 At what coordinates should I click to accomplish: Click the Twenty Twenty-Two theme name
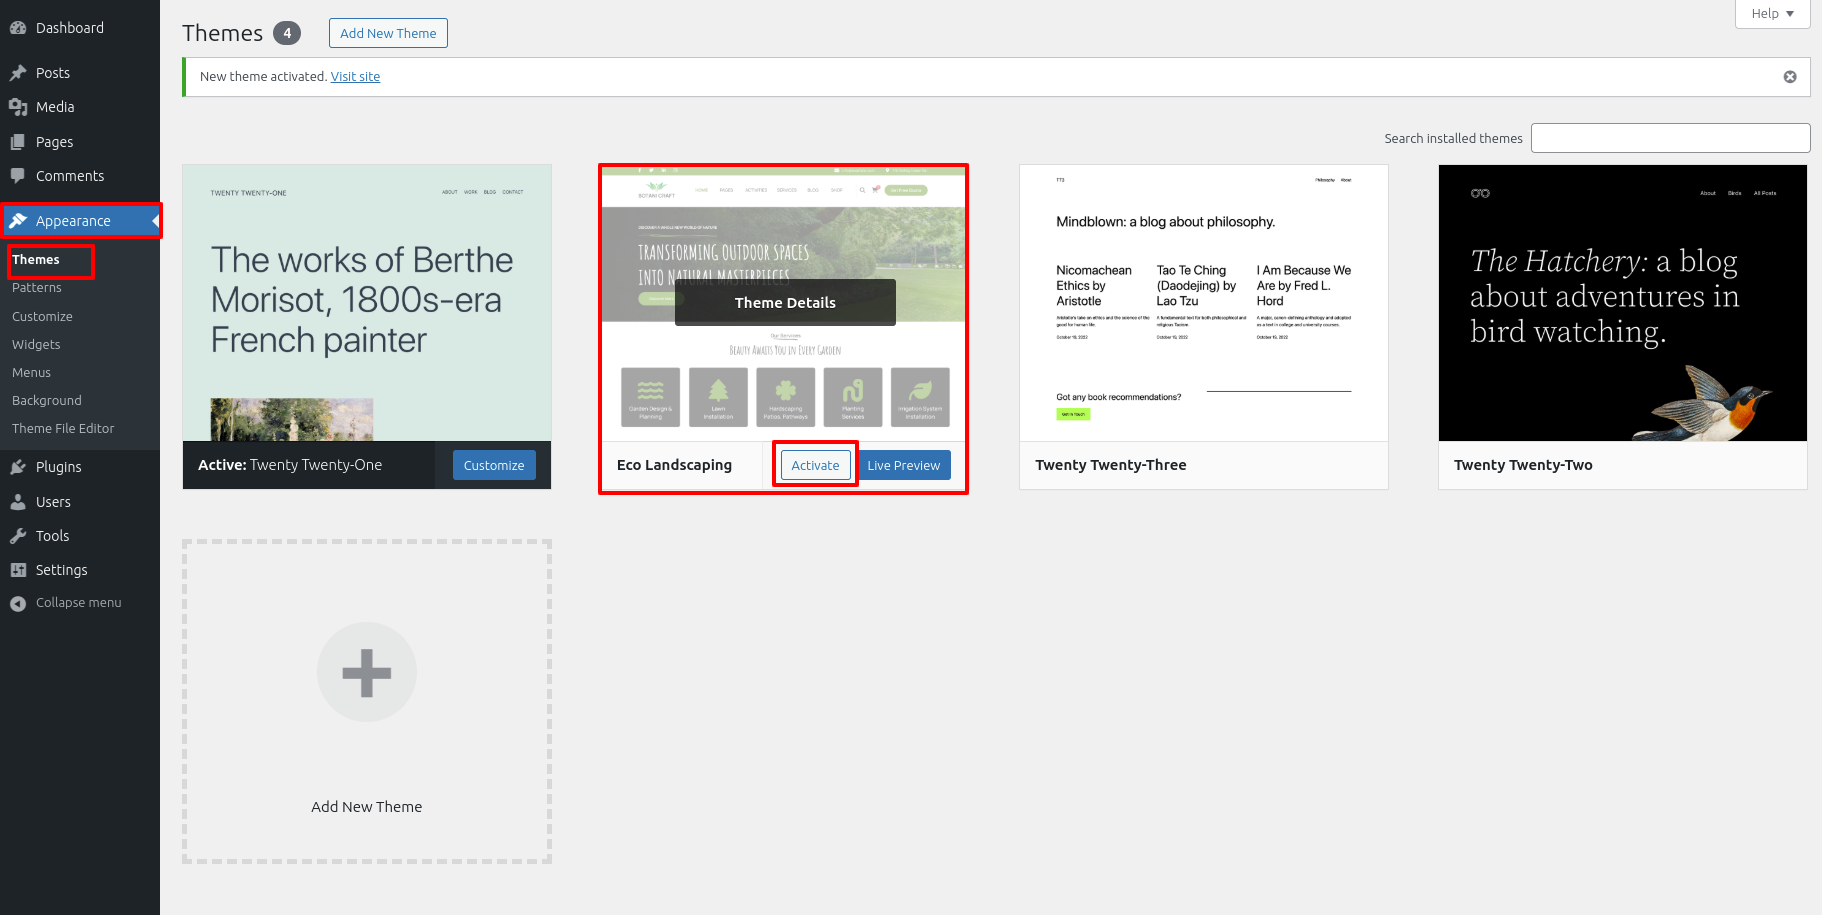1523,465
